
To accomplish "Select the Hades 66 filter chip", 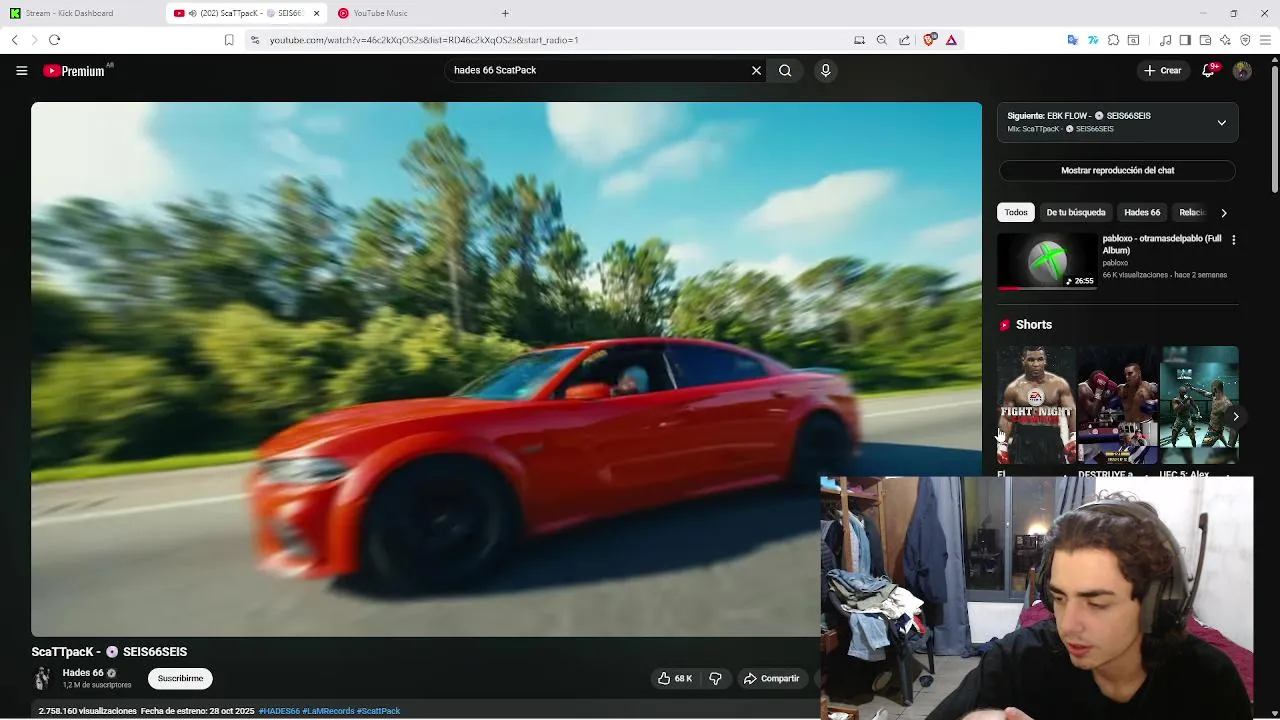I will pos(1142,212).
